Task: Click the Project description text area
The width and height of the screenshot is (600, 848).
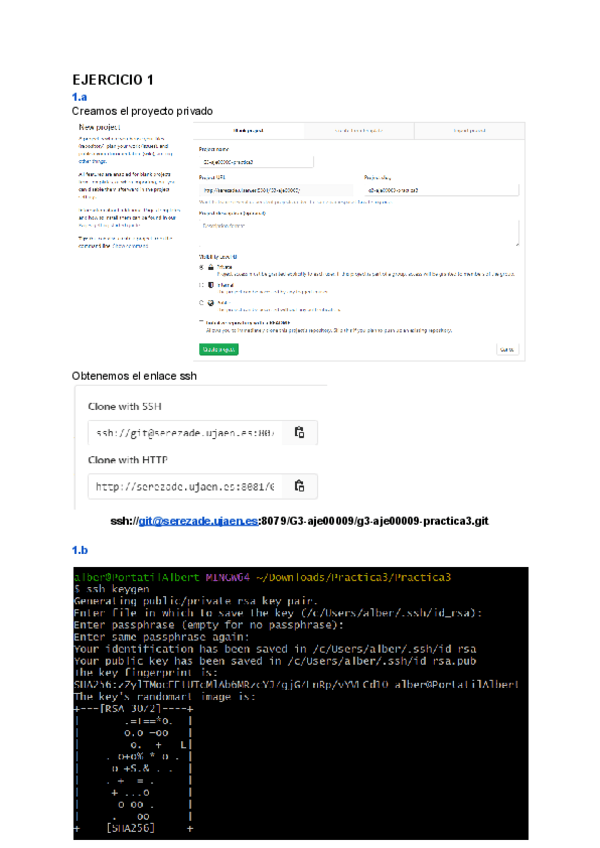Action: [359, 233]
